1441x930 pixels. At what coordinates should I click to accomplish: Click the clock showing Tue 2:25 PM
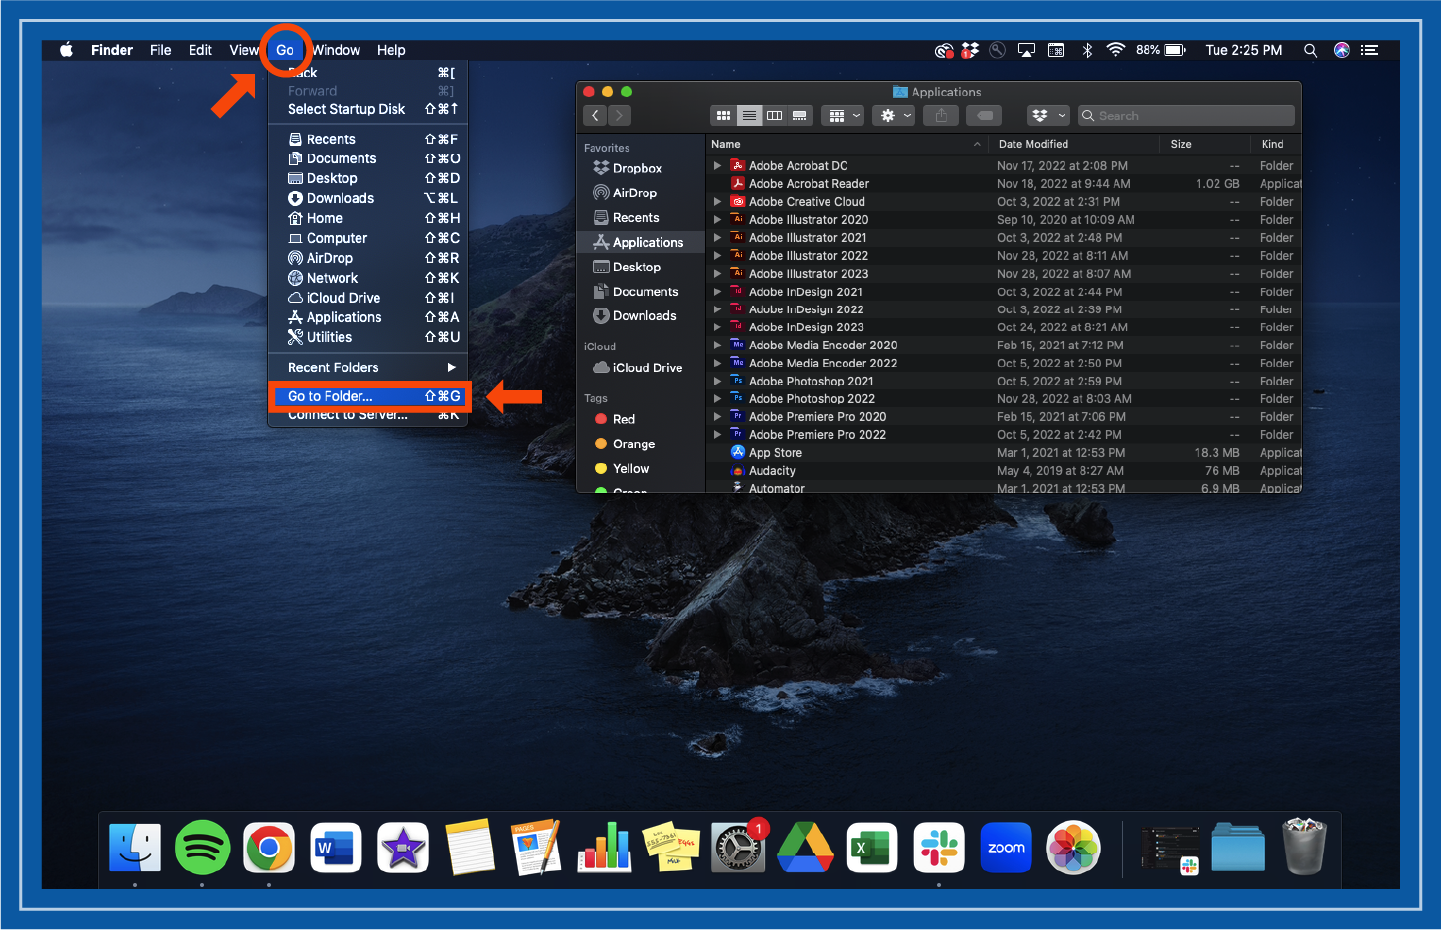tap(1244, 50)
